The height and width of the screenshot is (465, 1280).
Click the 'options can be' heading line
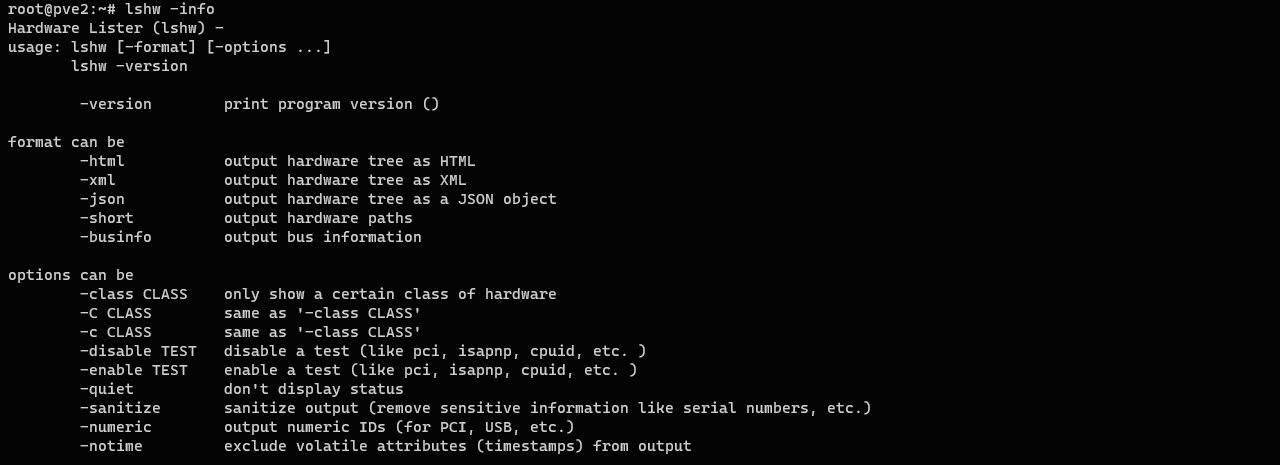point(71,275)
